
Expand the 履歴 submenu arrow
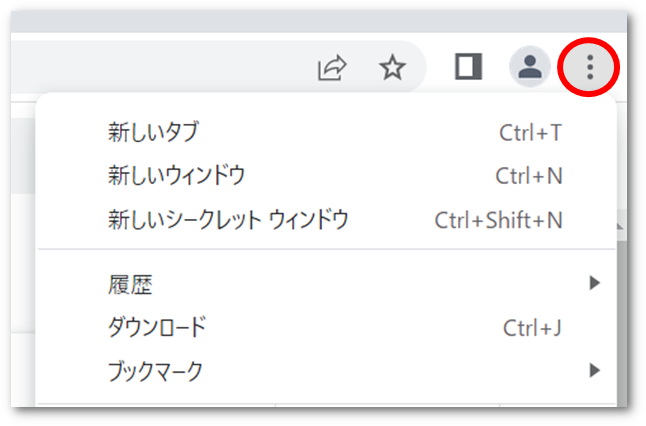coord(594,283)
